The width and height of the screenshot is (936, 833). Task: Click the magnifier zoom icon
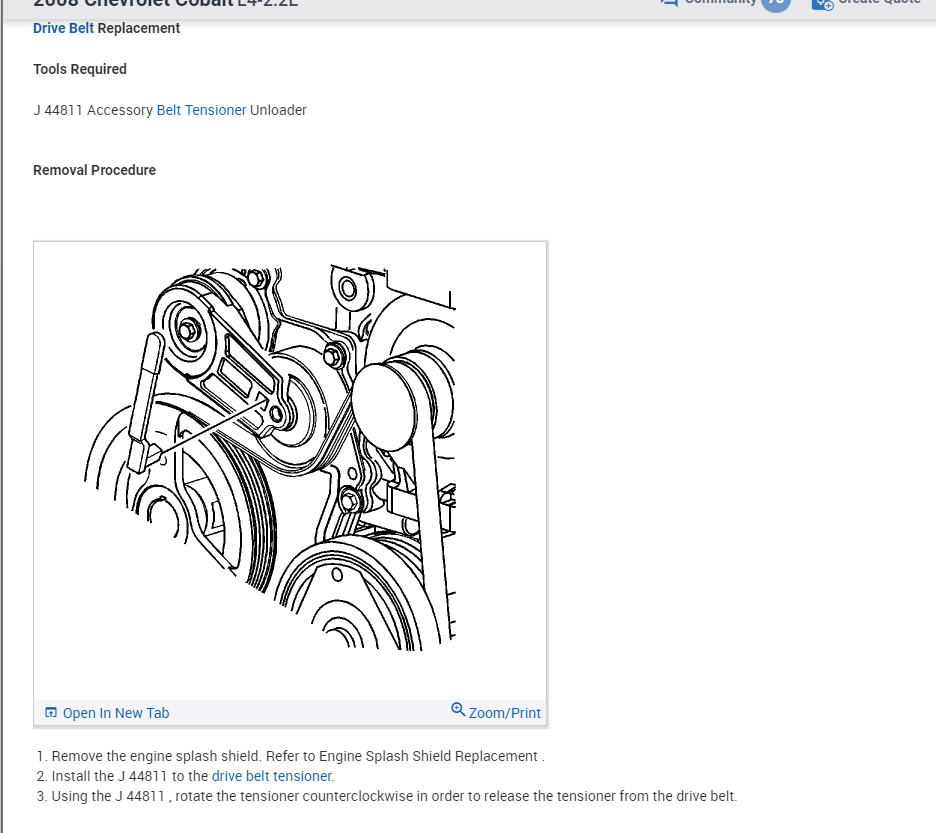(x=458, y=709)
